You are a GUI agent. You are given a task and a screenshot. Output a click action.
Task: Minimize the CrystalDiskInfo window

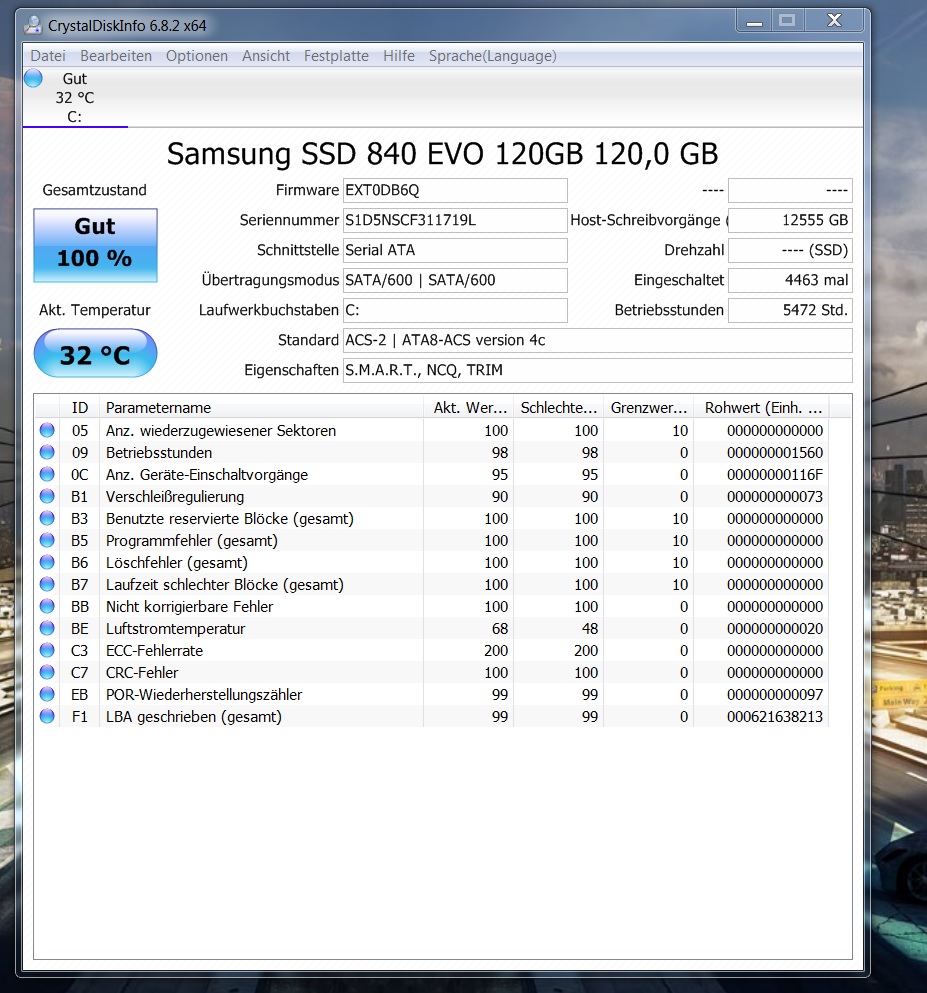click(x=754, y=21)
